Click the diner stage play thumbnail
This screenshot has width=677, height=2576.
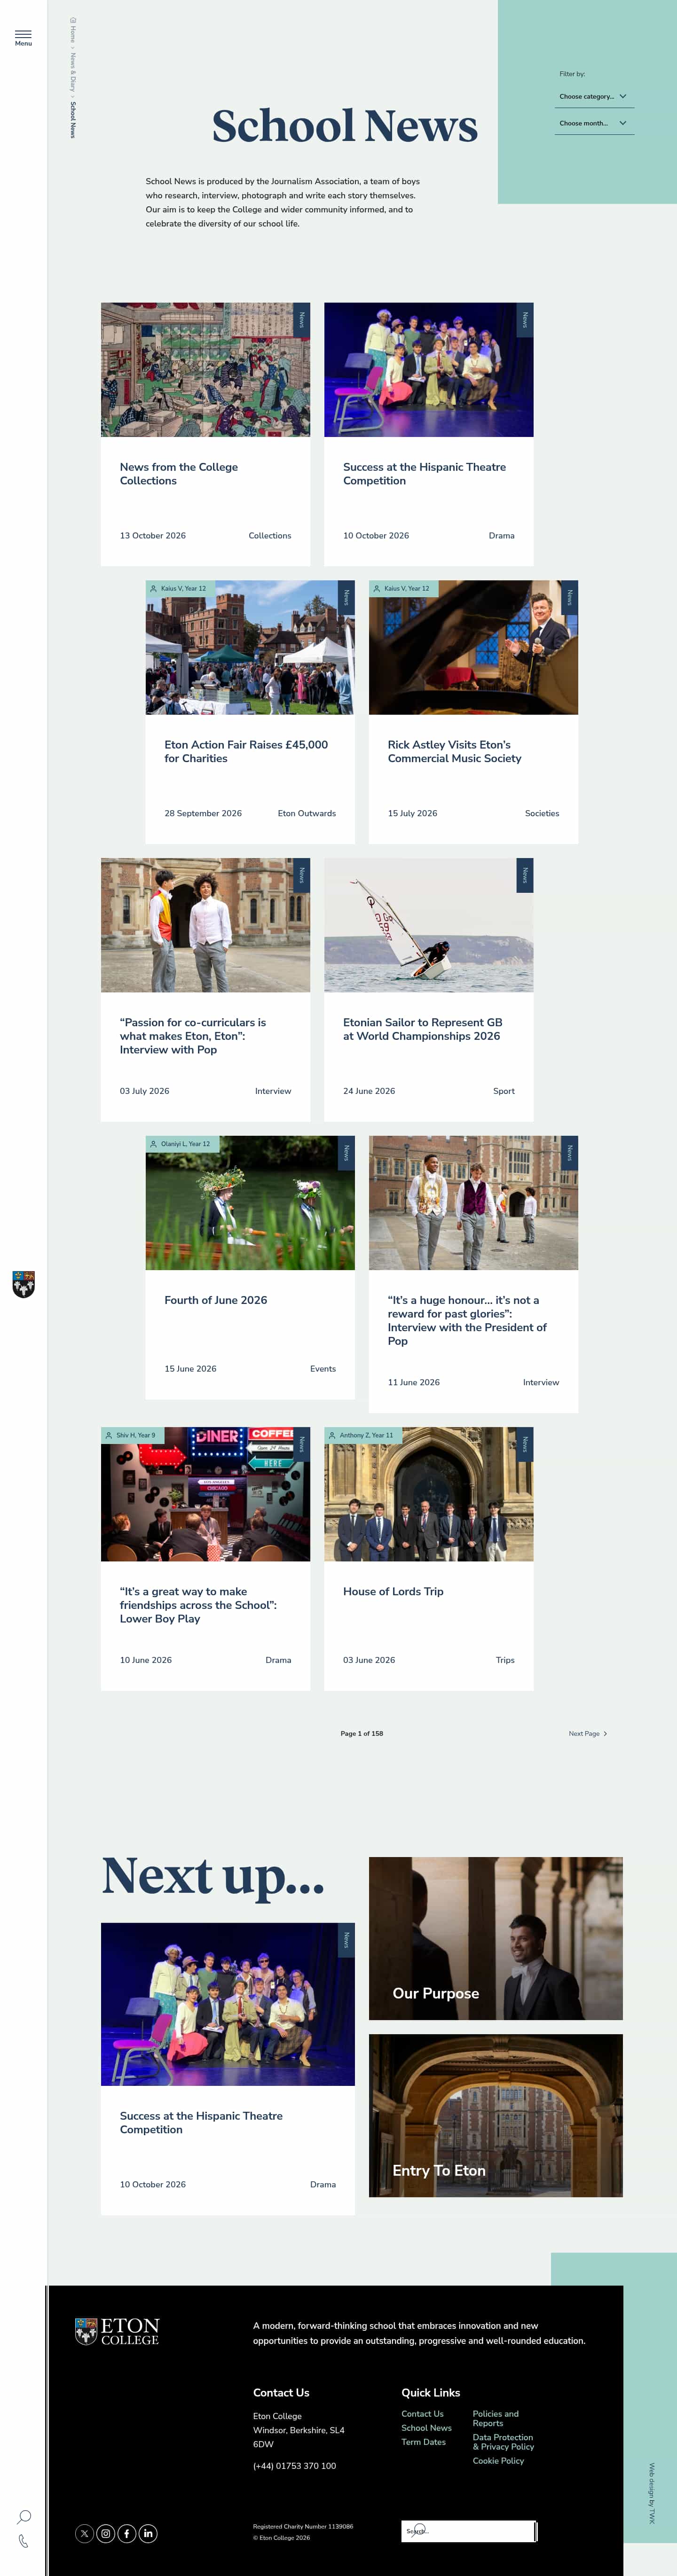point(205,1494)
